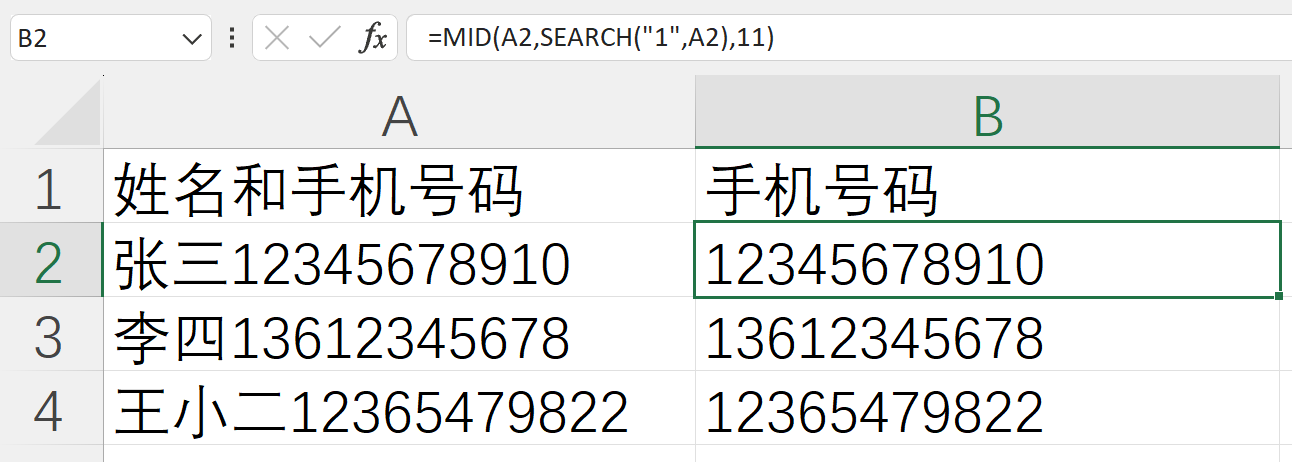Click cell B3 showing 13612345678

point(987,335)
